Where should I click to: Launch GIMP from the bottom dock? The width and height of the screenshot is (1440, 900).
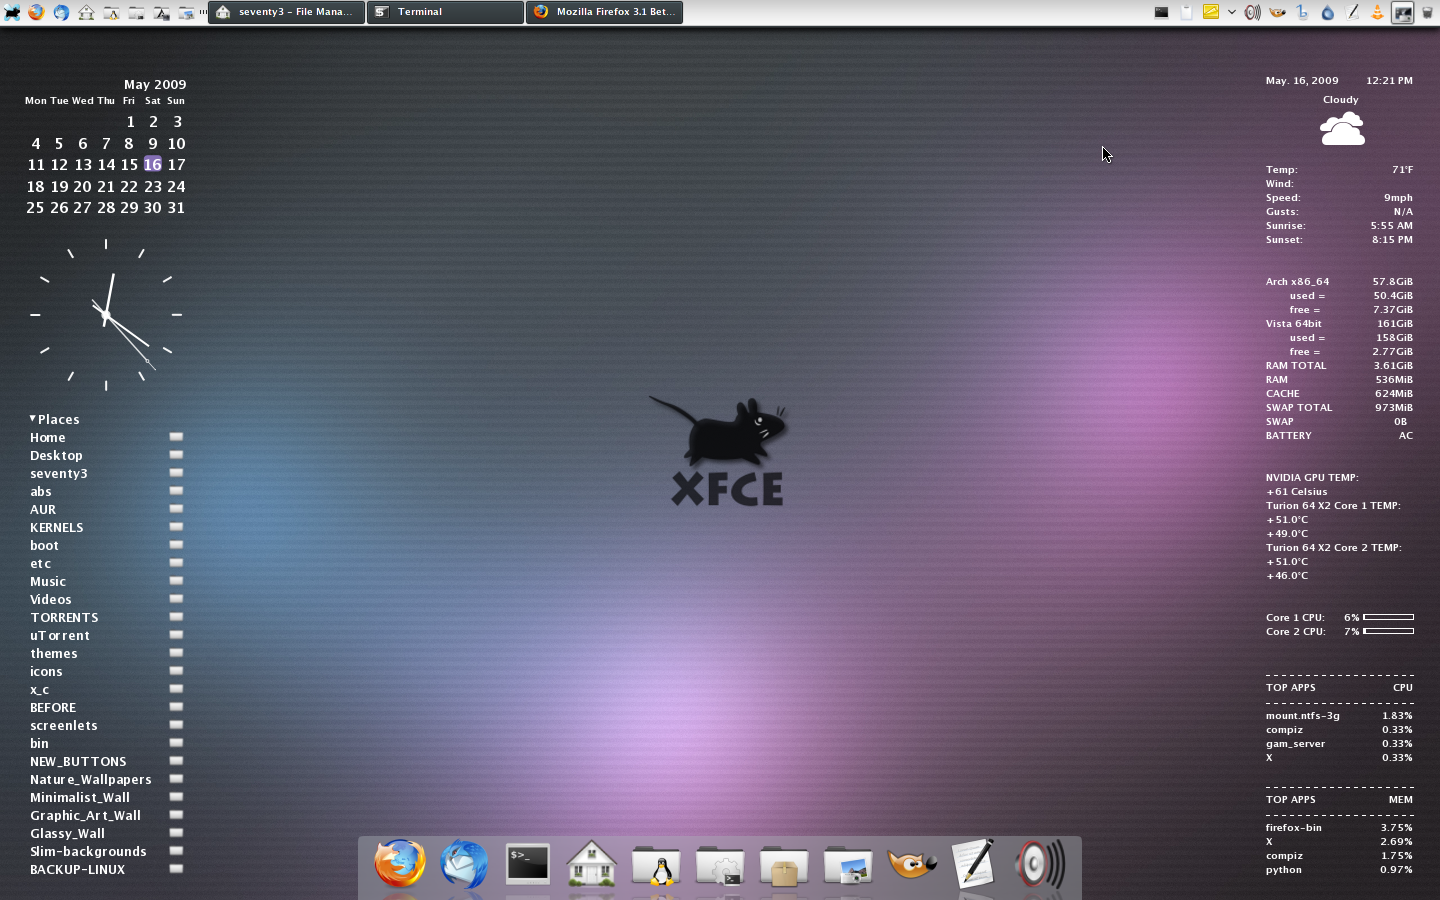[912, 863]
